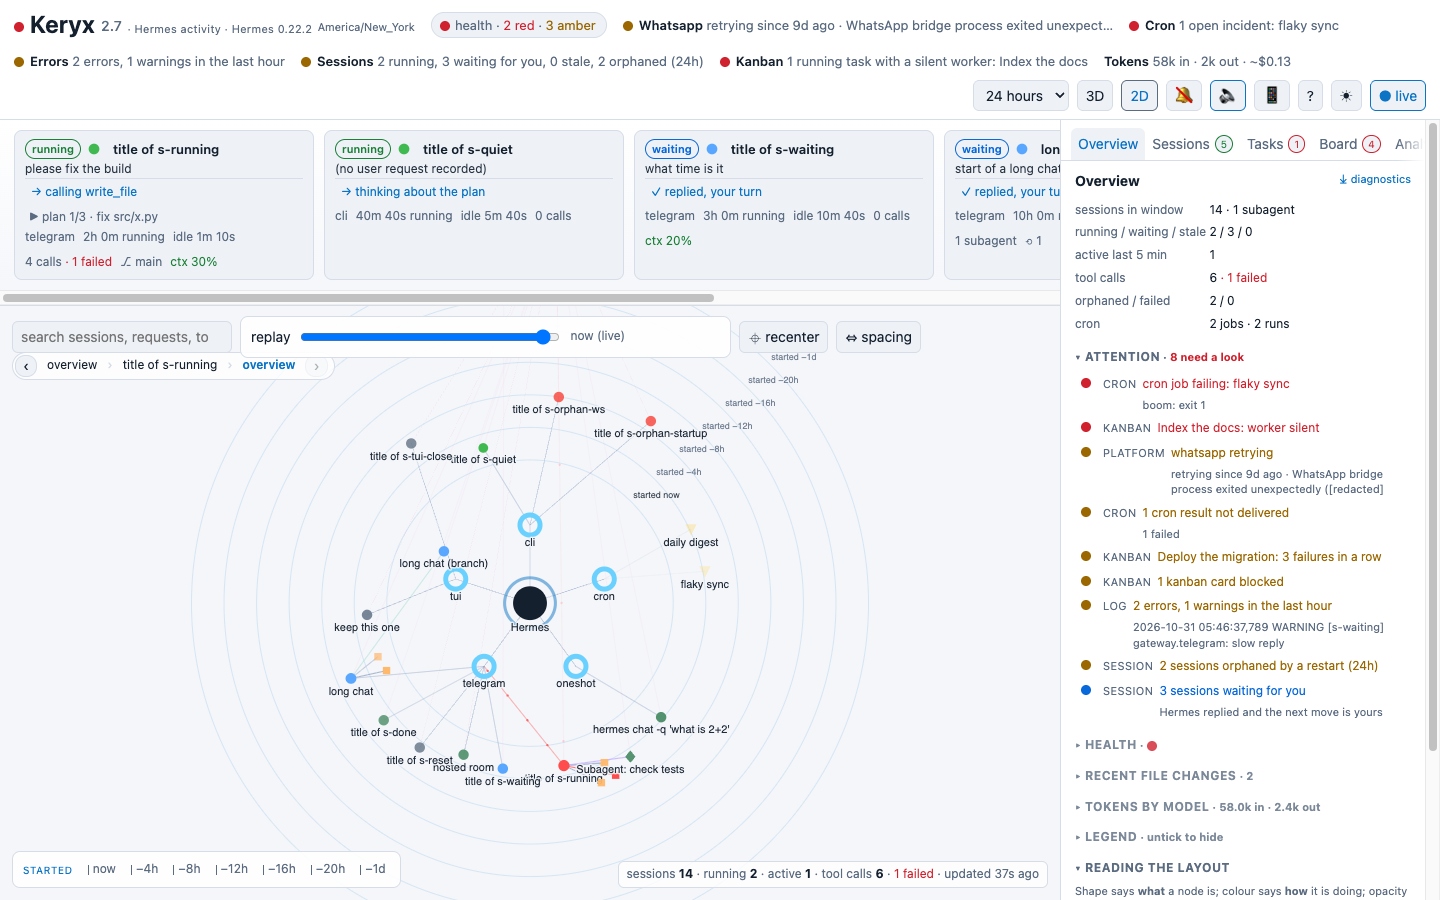Open 'Index the docs: worker silent' alert
Image resolution: width=1440 pixels, height=900 pixels.
point(1238,428)
